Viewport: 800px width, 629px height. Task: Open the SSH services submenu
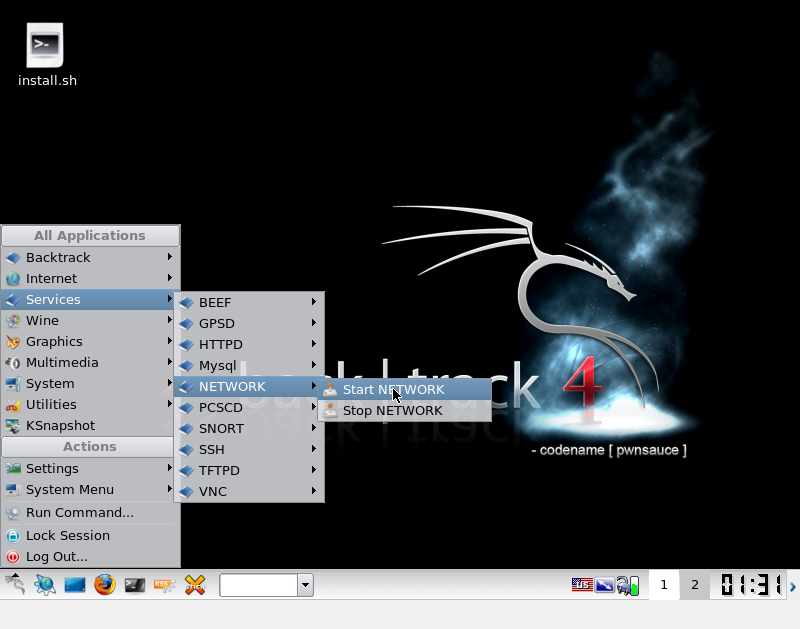(x=249, y=449)
